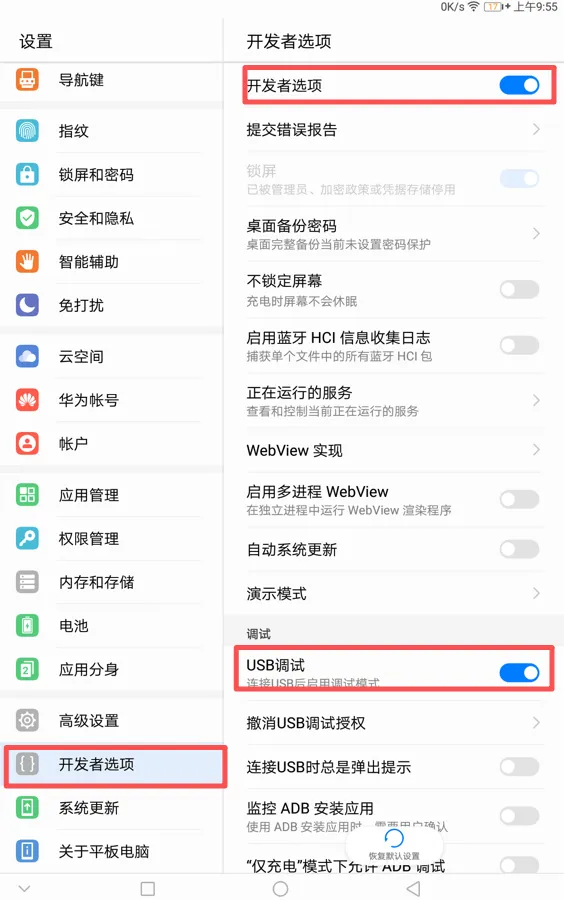This screenshot has width=564, height=900.
Task: Select 系统更新 in settings list
Action: [112, 808]
